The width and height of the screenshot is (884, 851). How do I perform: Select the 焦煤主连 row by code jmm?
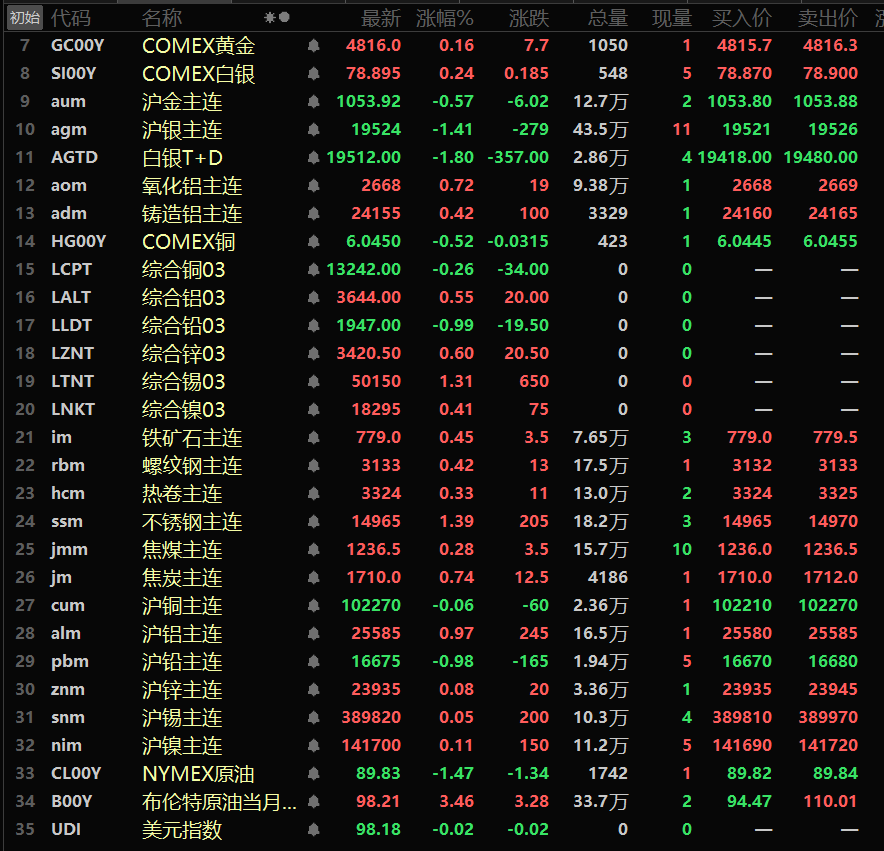click(68, 550)
